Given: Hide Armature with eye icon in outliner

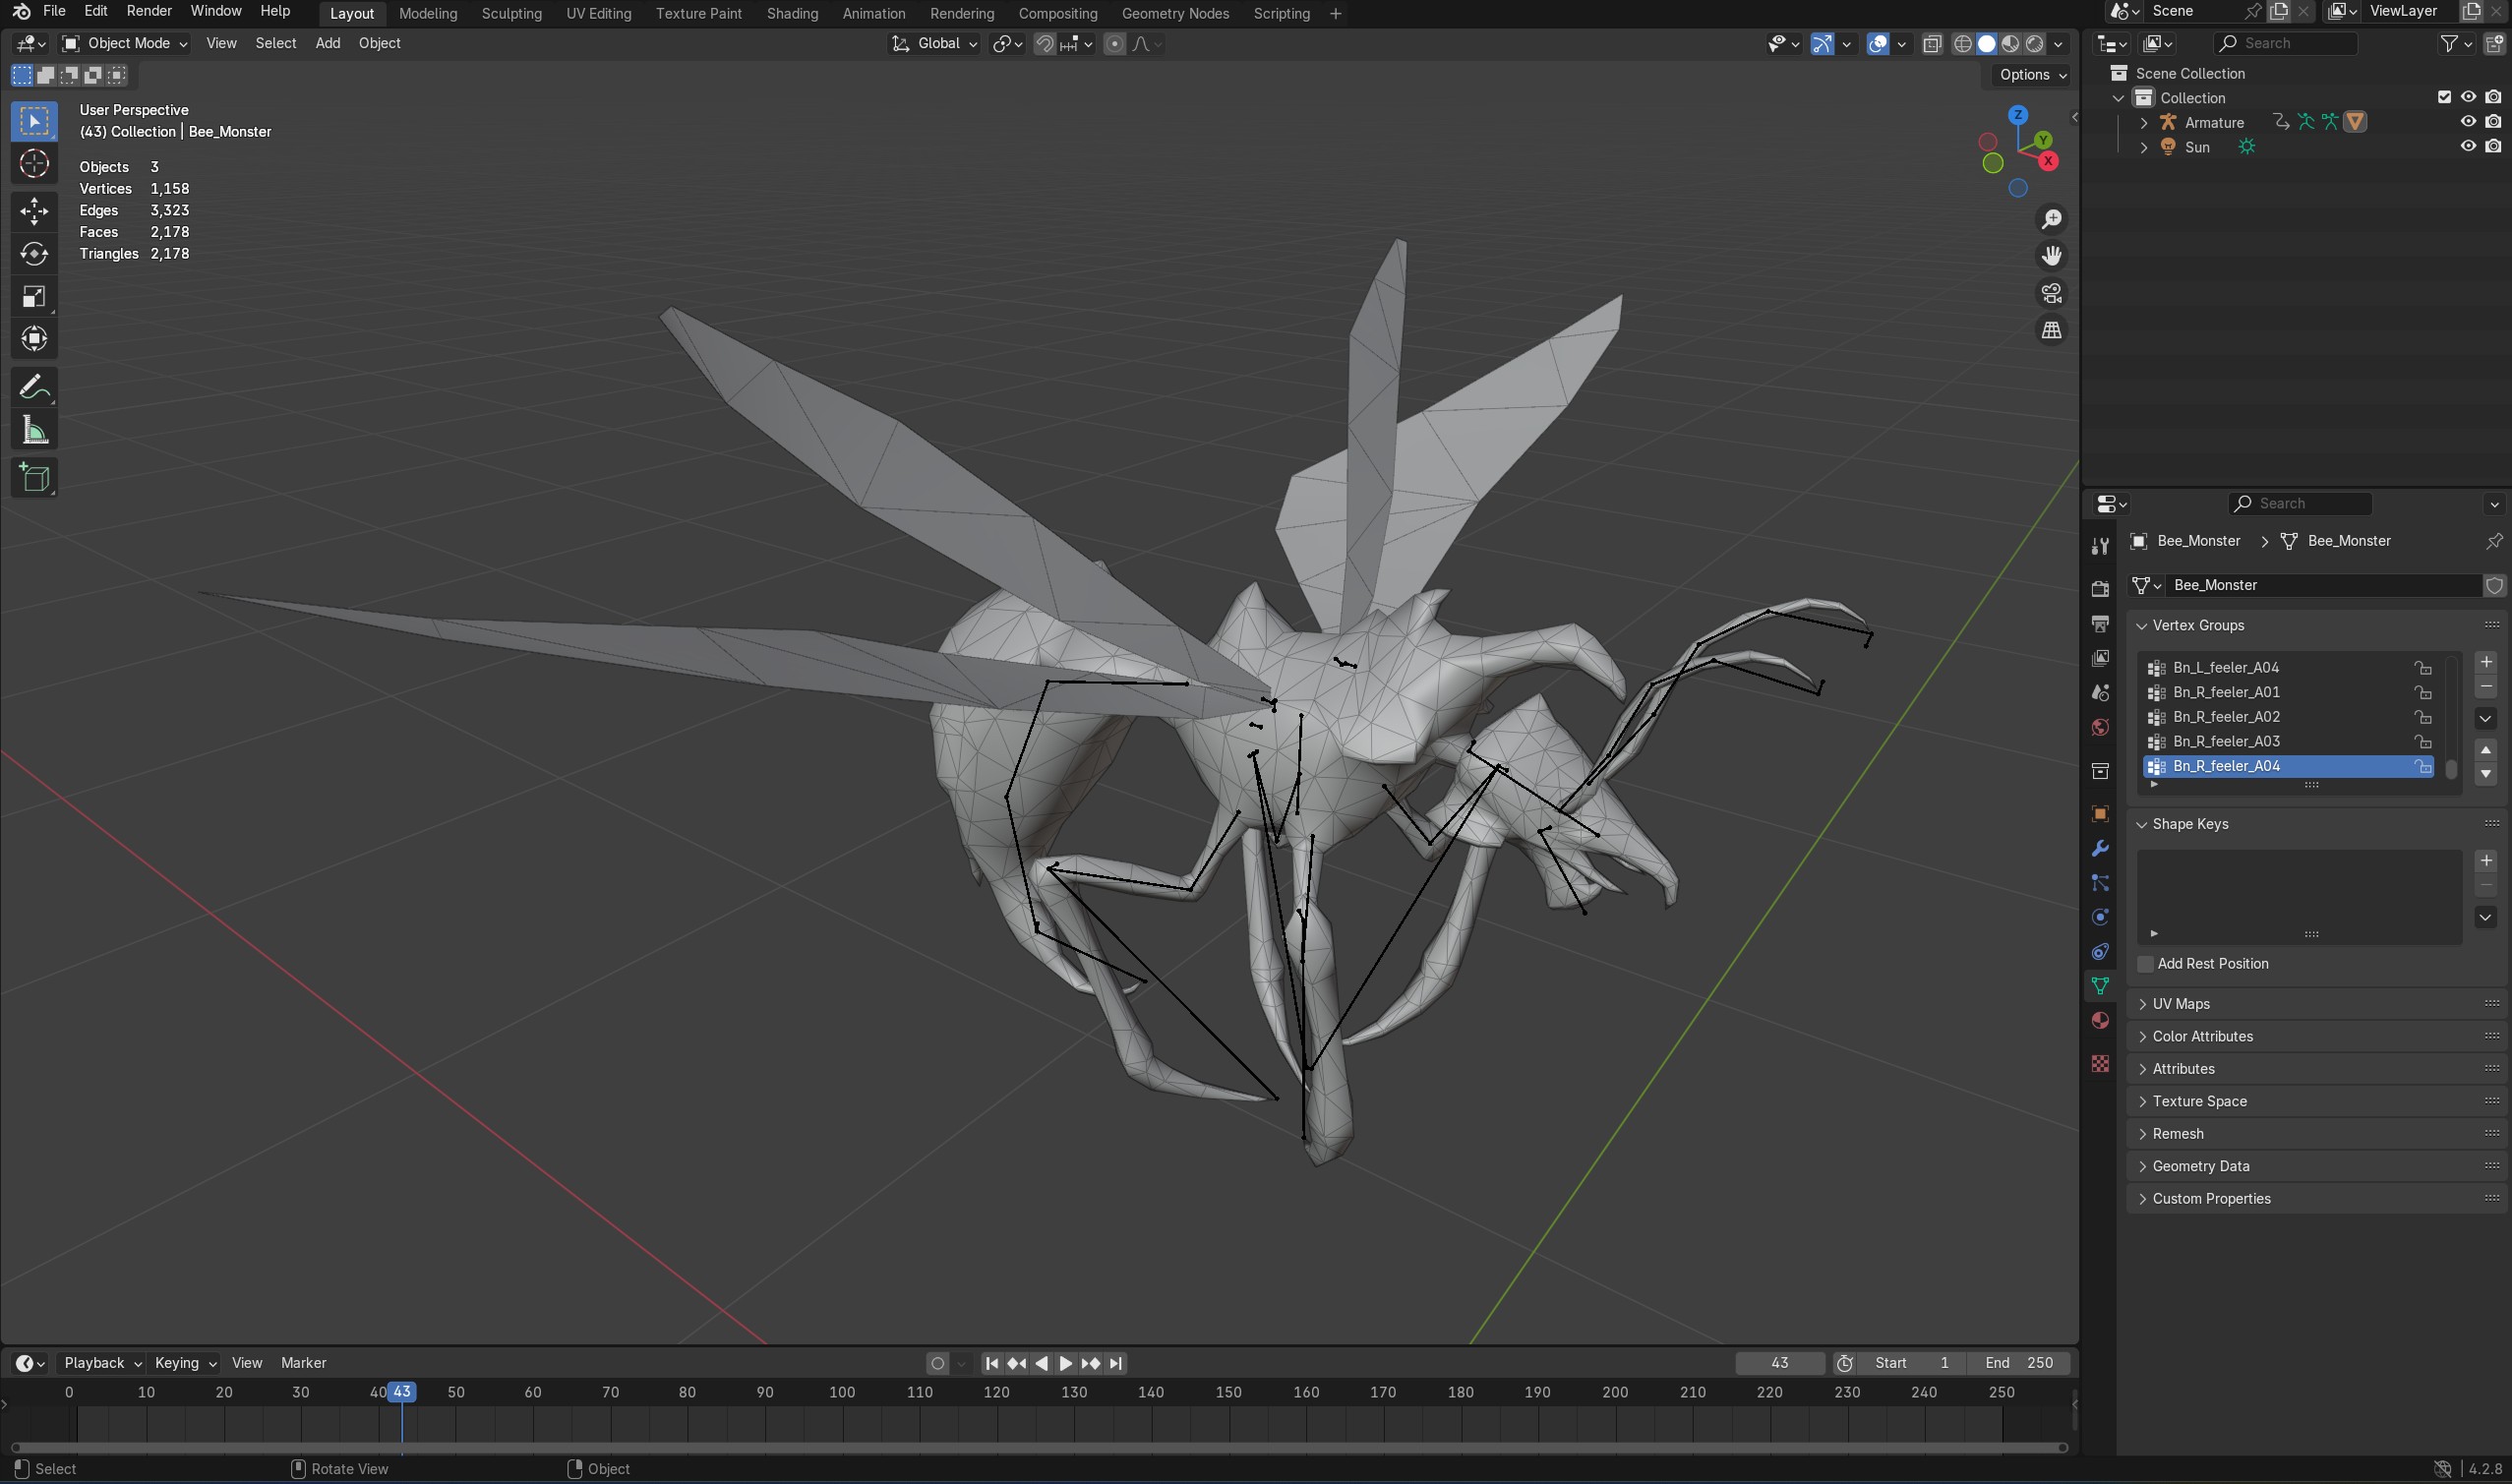Looking at the screenshot, I should 2468,122.
